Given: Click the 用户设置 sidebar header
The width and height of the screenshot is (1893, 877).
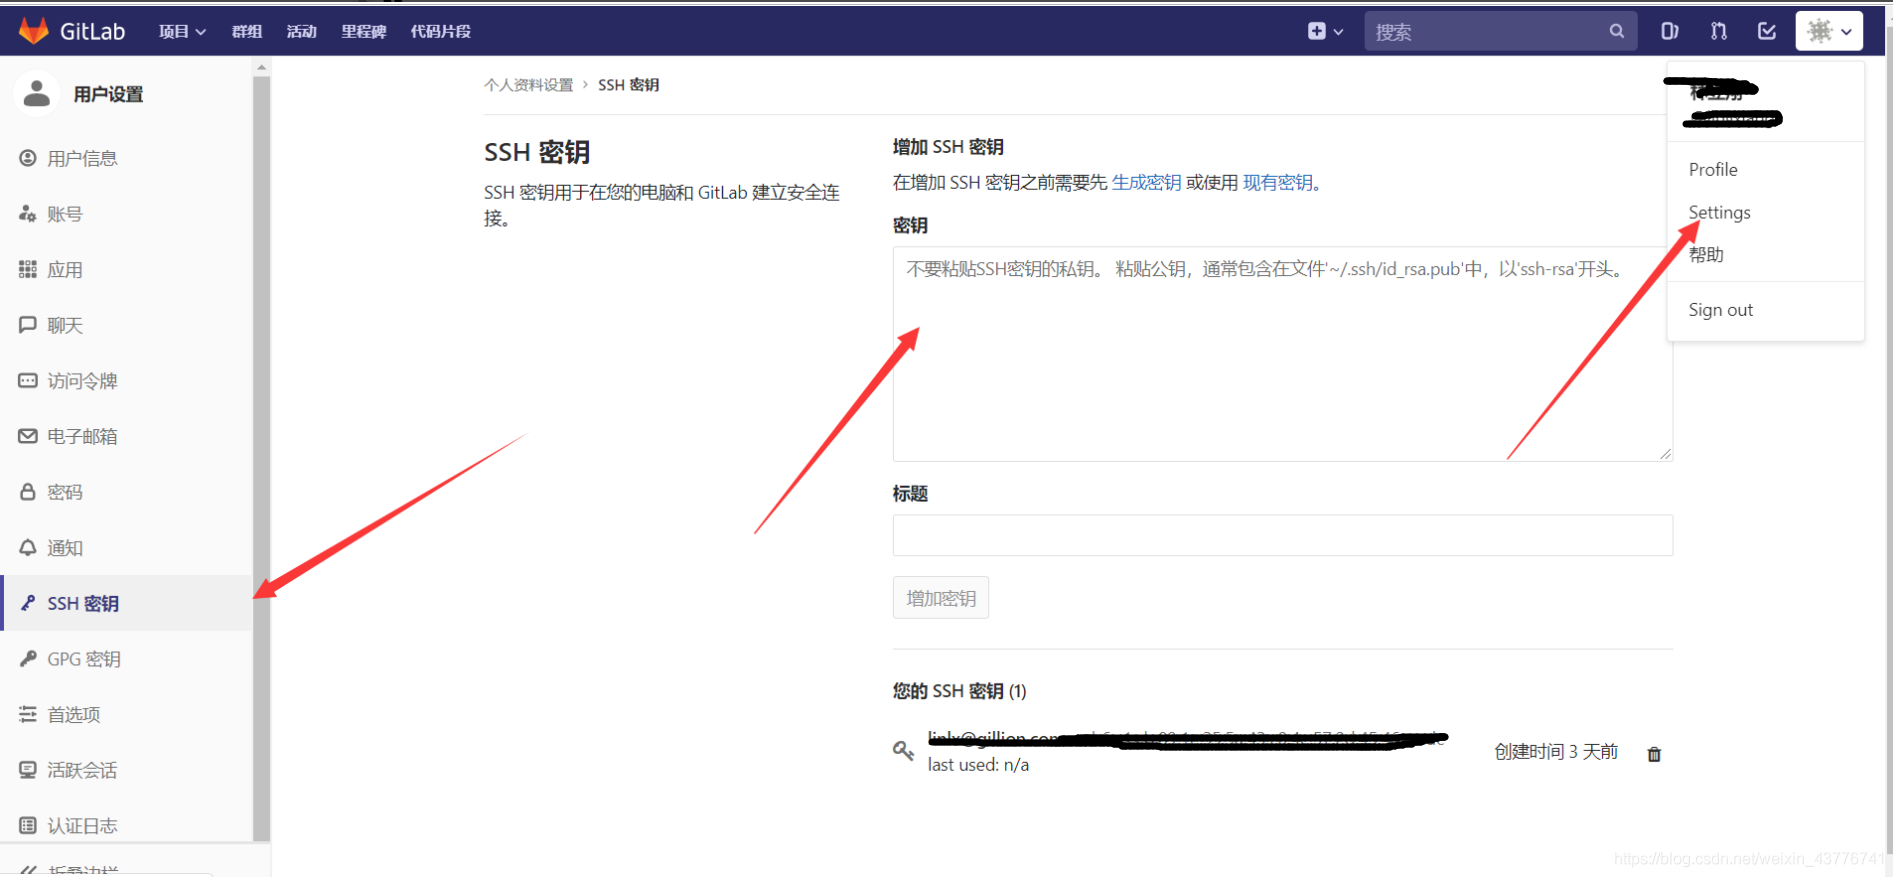Looking at the screenshot, I should click(108, 94).
